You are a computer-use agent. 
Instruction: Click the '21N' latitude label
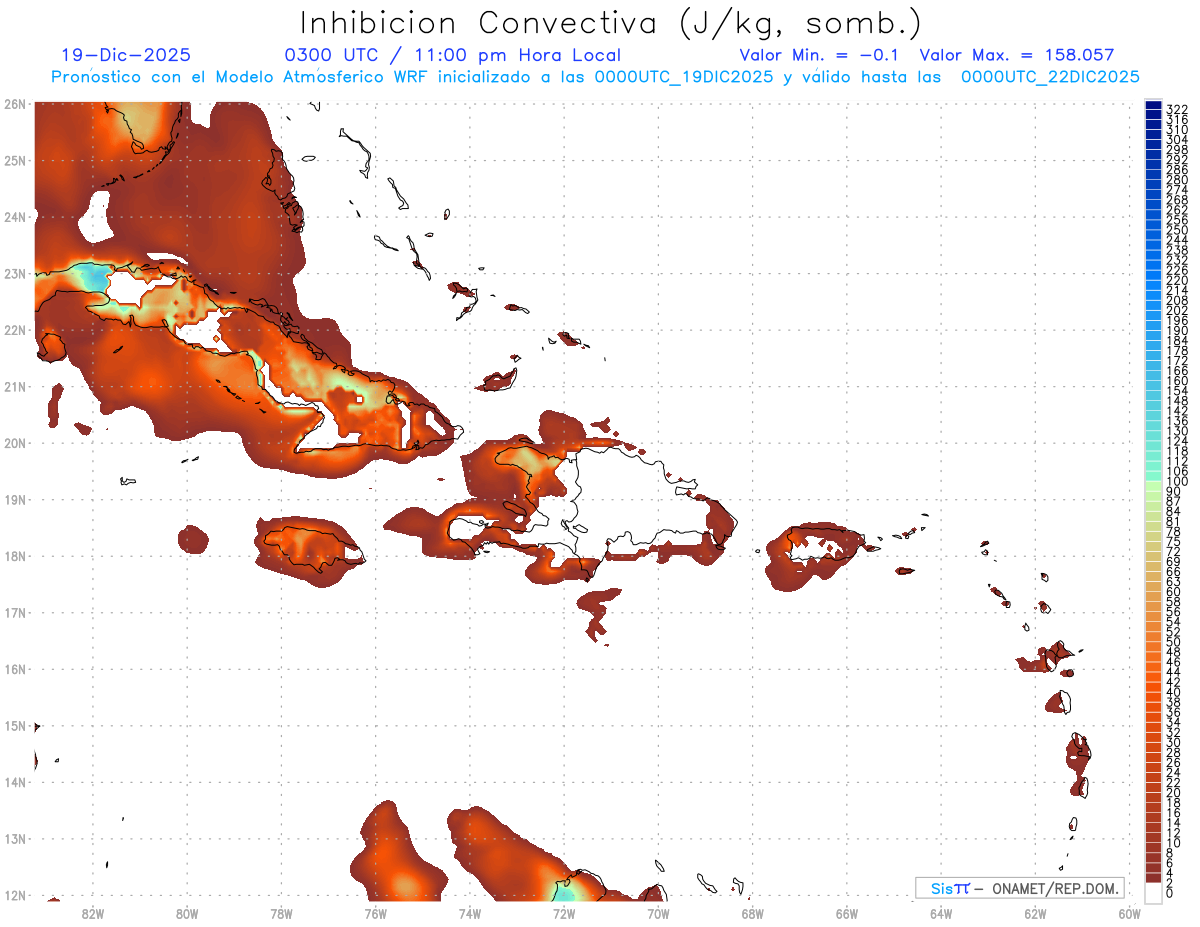tap(14, 386)
